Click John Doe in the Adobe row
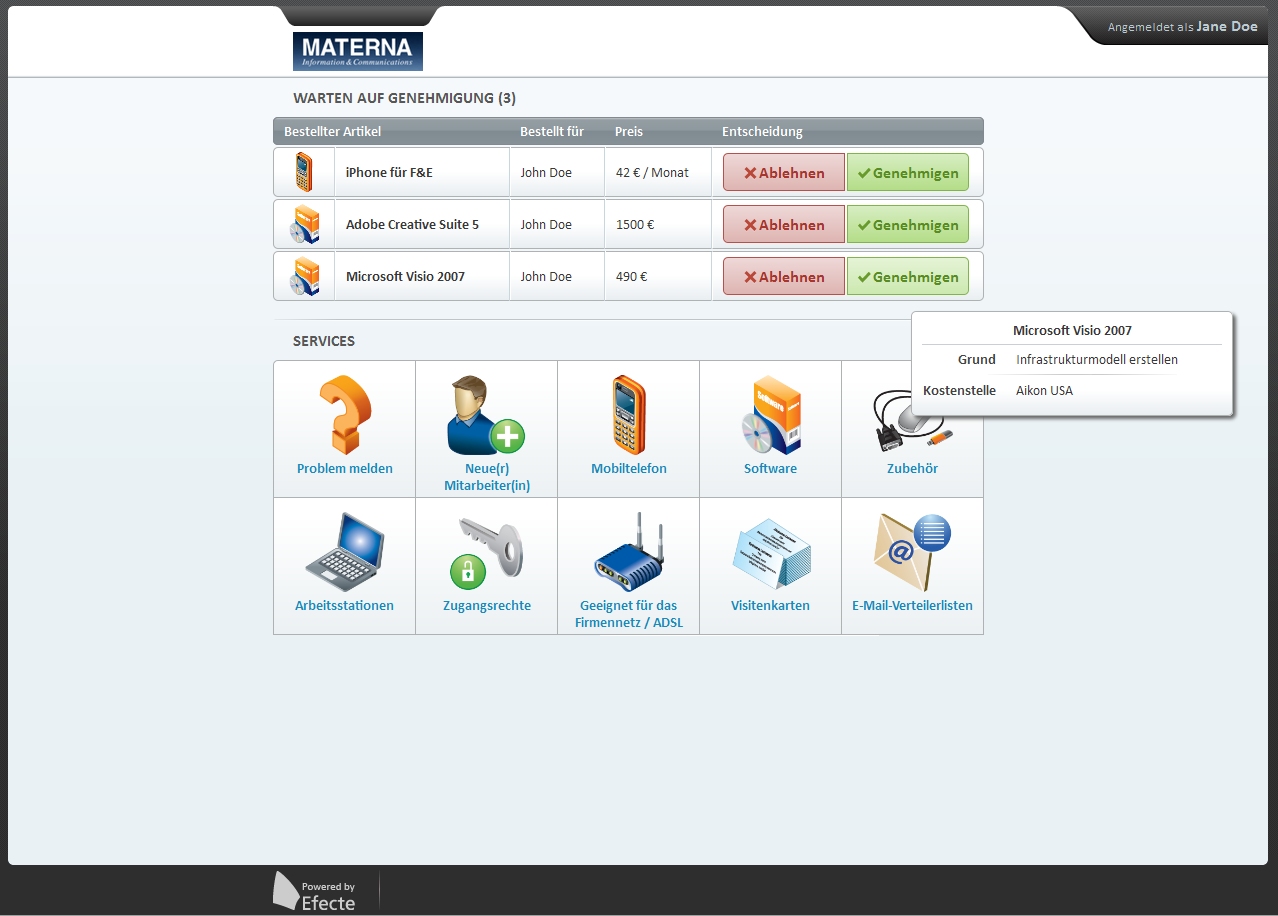Viewport: 1278px width, 916px height. (546, 224)
